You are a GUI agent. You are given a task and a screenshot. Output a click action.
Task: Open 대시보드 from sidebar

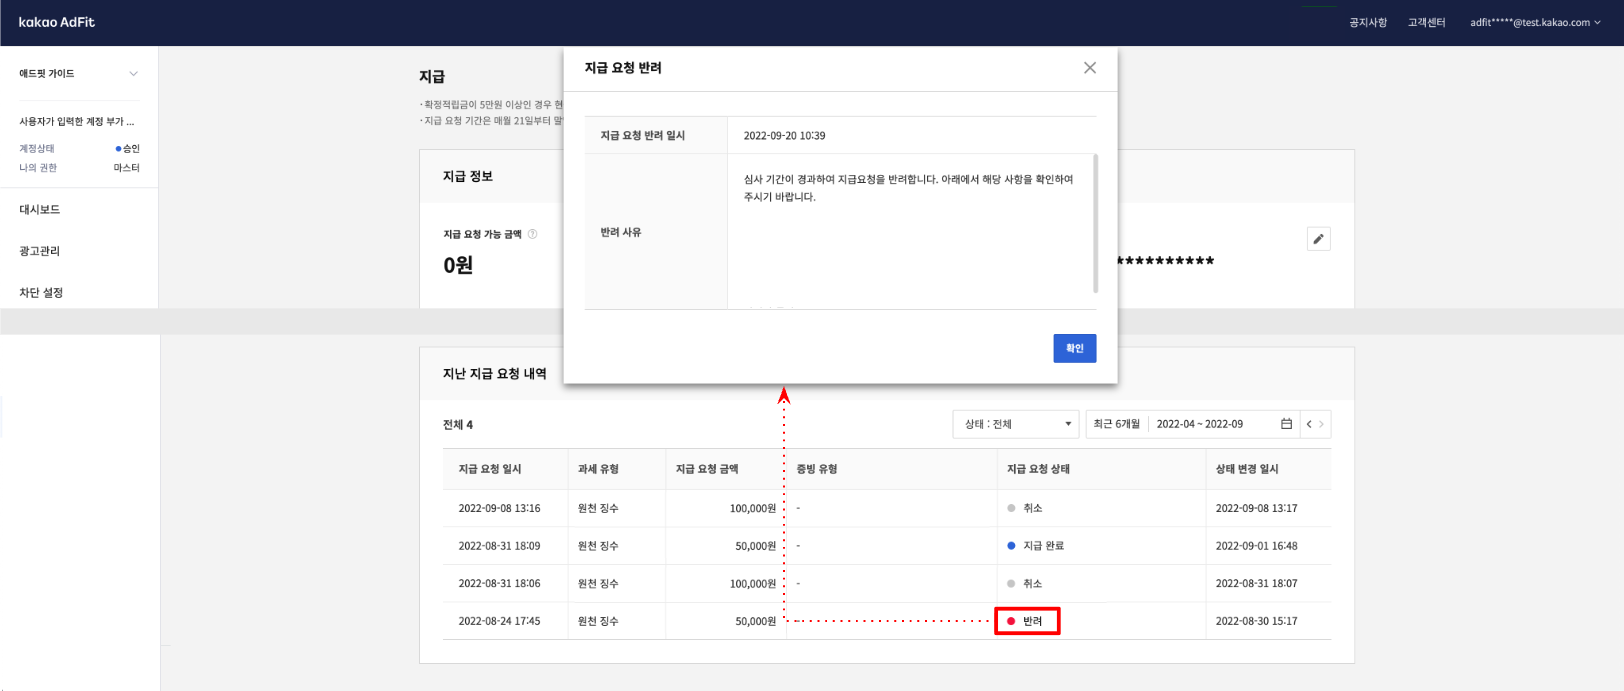(40, 209)
